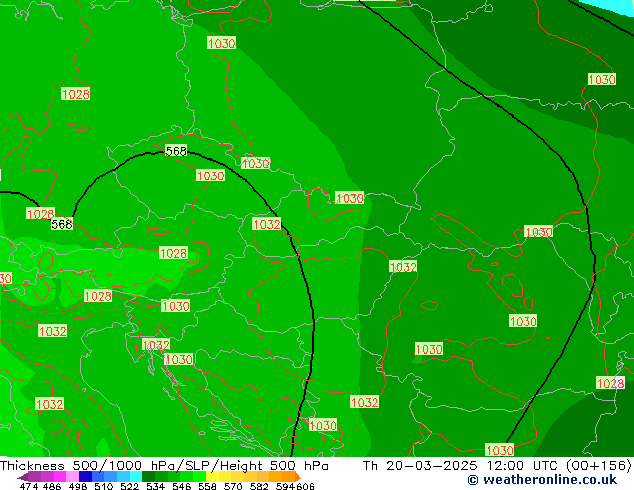The image size is (634, 490).
Task: Click the 1030 label in the darkest green corner
Action: click(x=602, y=79)
